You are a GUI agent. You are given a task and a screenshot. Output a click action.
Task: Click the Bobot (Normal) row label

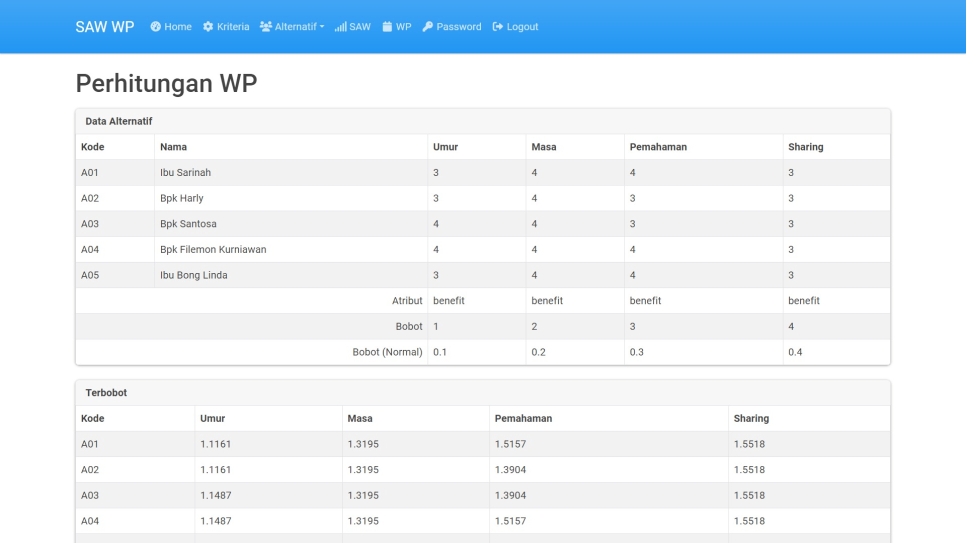point(388,352)
